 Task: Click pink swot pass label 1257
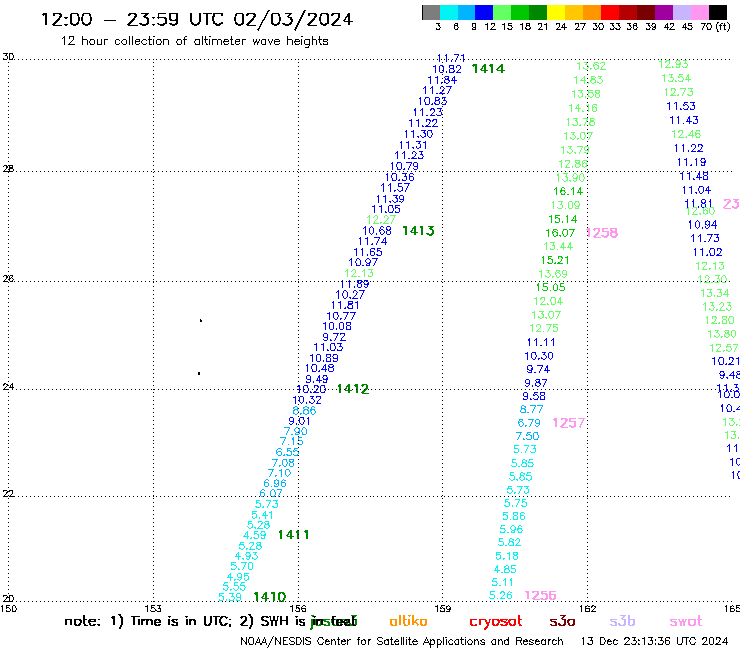569,423
